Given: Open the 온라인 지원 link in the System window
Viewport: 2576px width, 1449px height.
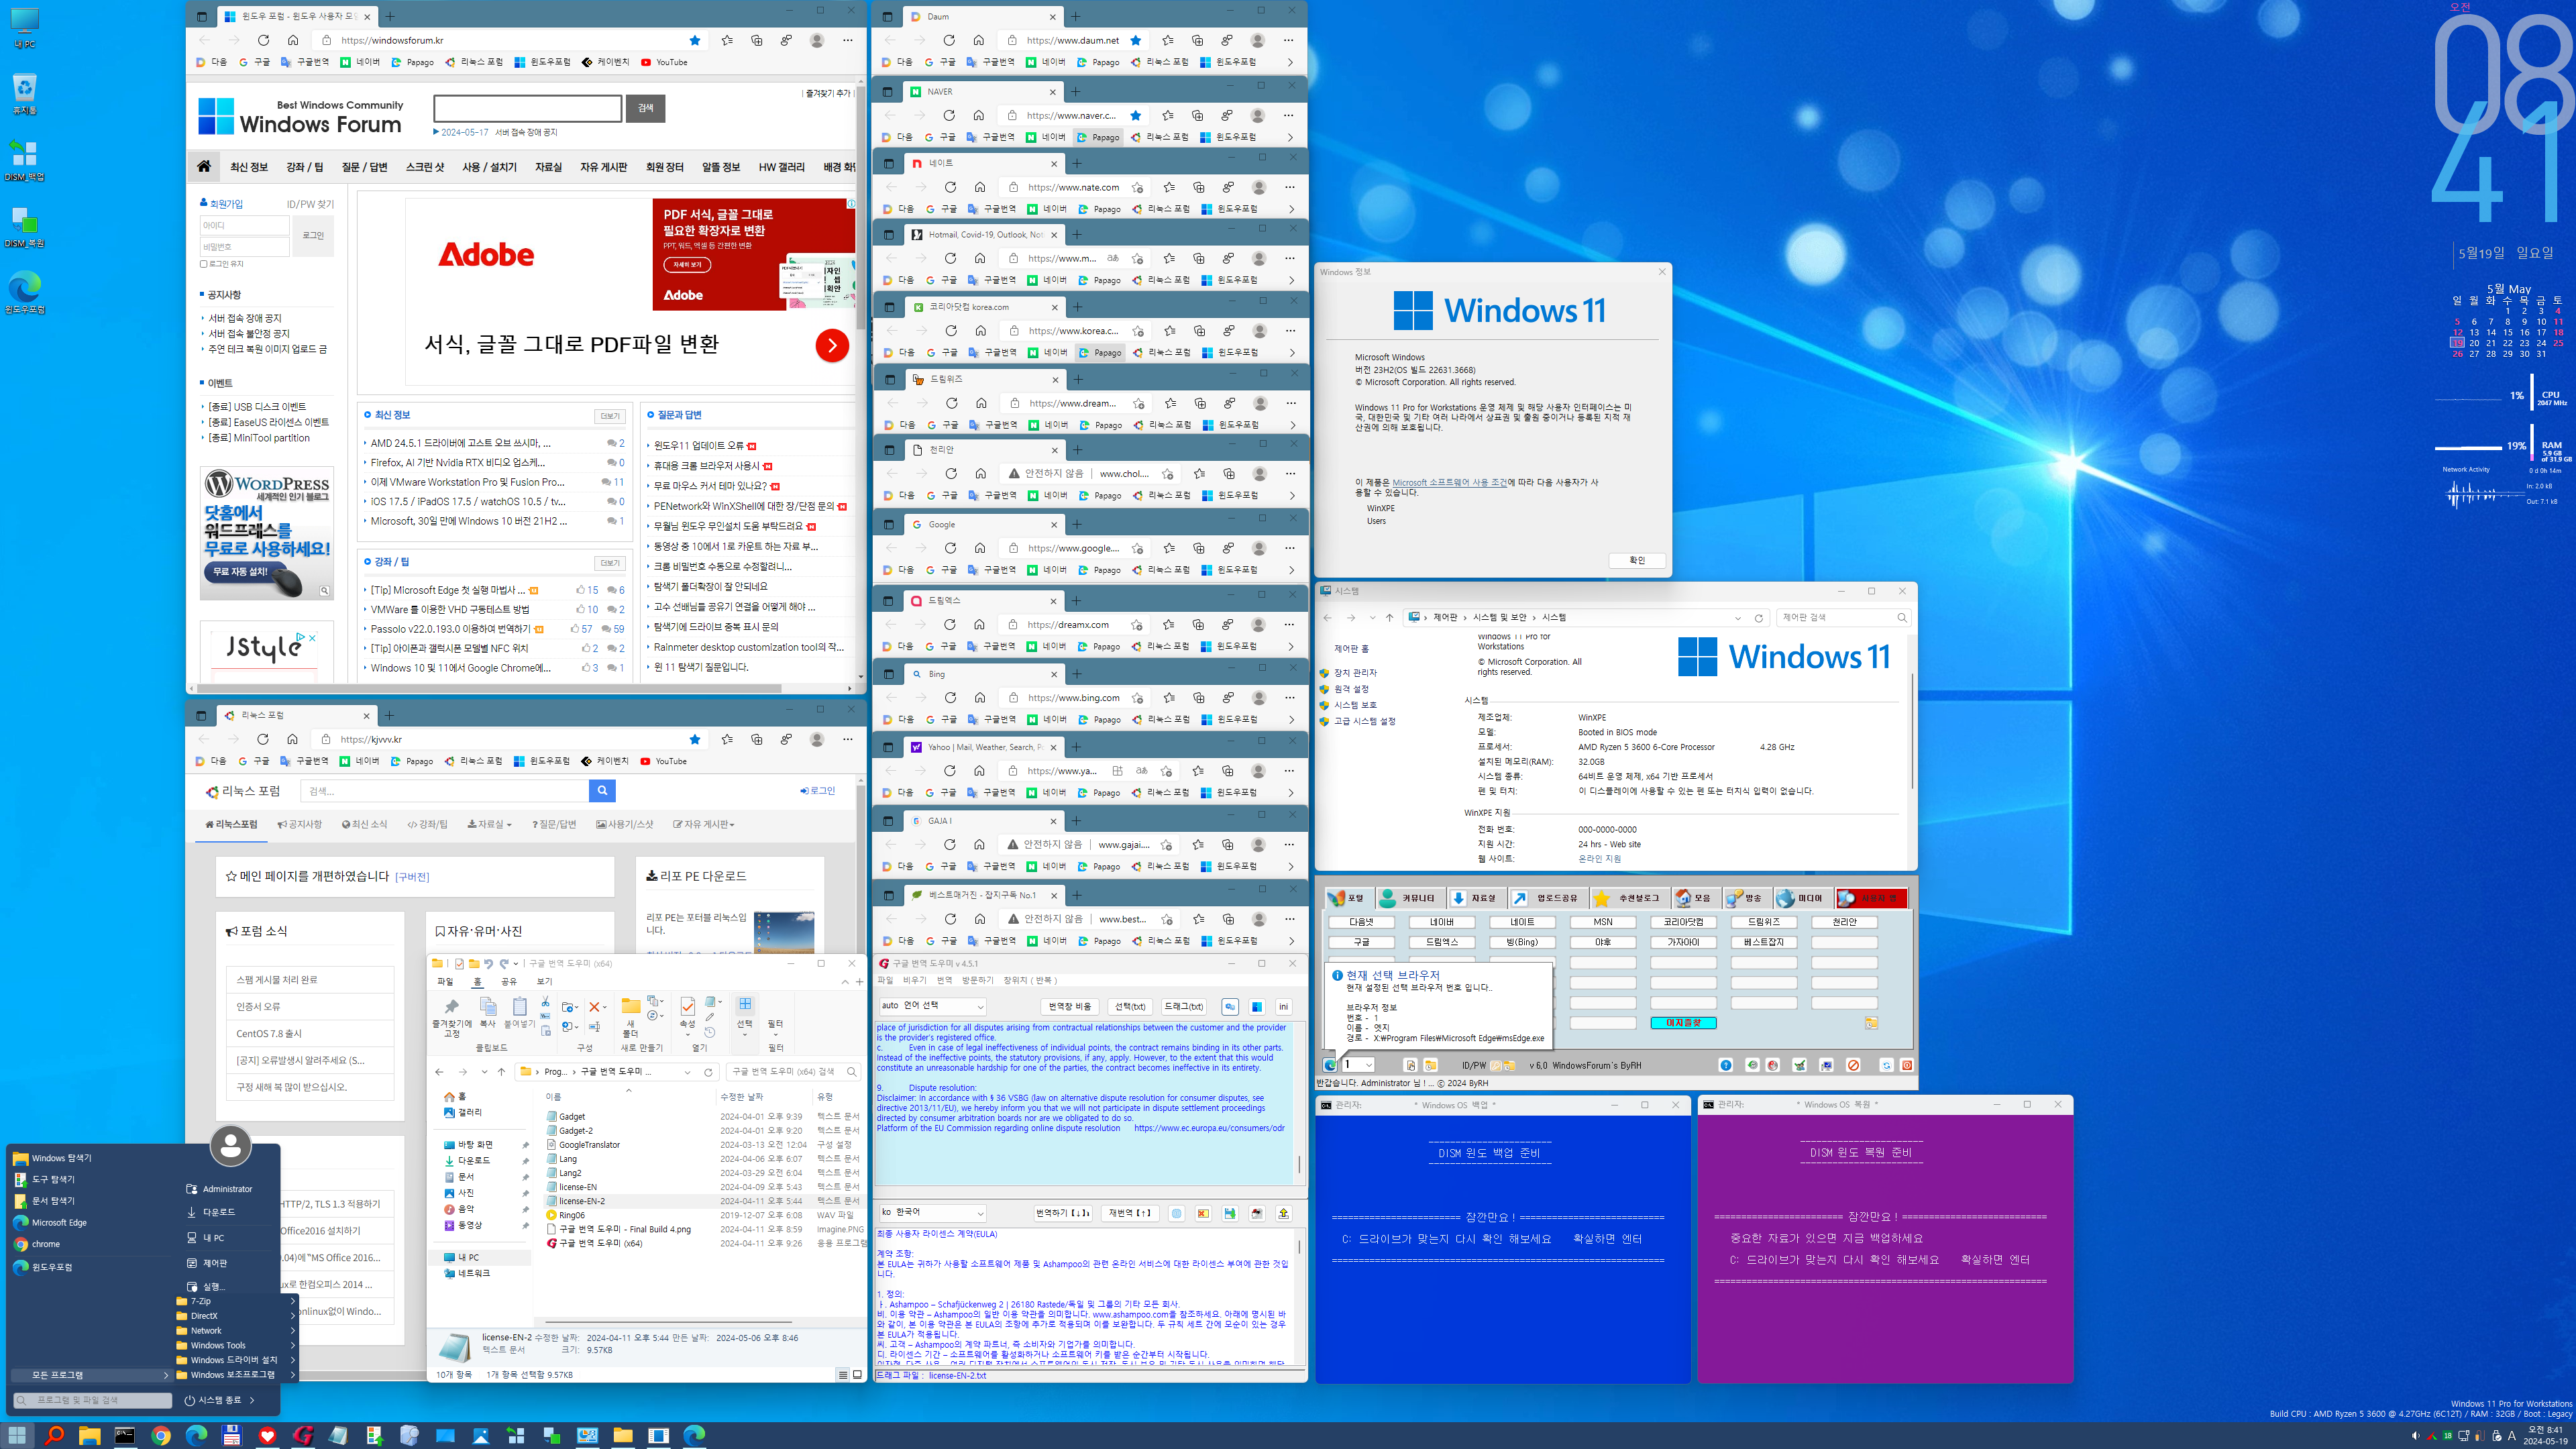Looking at the screenshot, I should click(x=1599, y=859).
